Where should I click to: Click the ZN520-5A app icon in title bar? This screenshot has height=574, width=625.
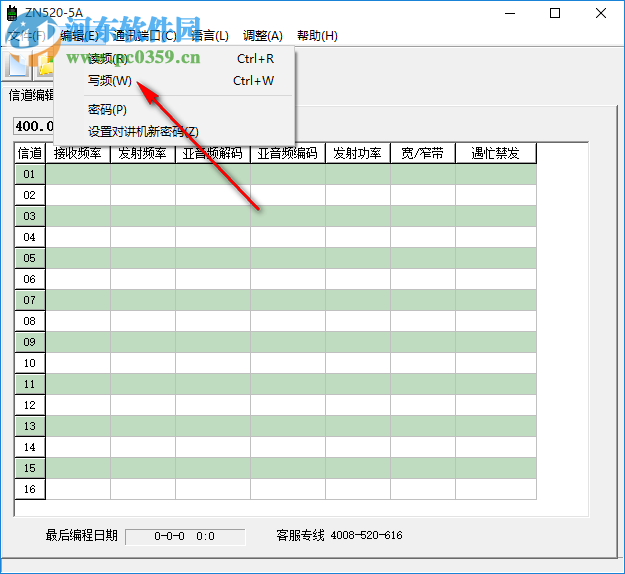pyautogui.click(x=12, y=13)
